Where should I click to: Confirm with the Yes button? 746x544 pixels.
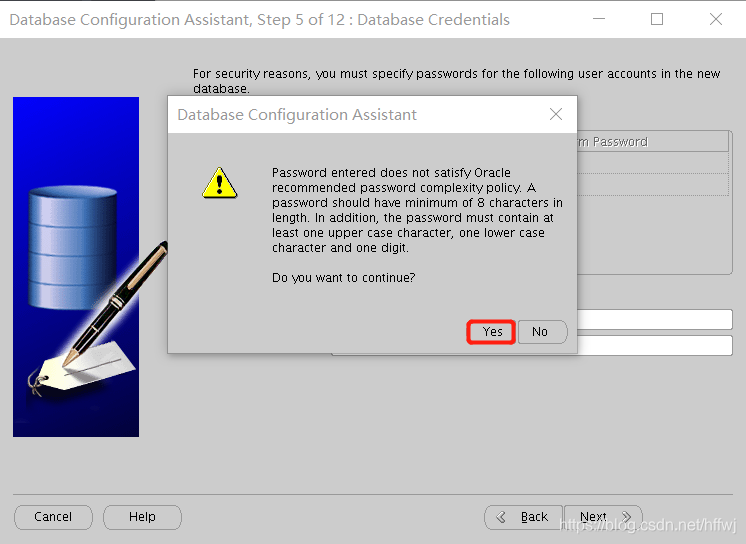[491, 332]
